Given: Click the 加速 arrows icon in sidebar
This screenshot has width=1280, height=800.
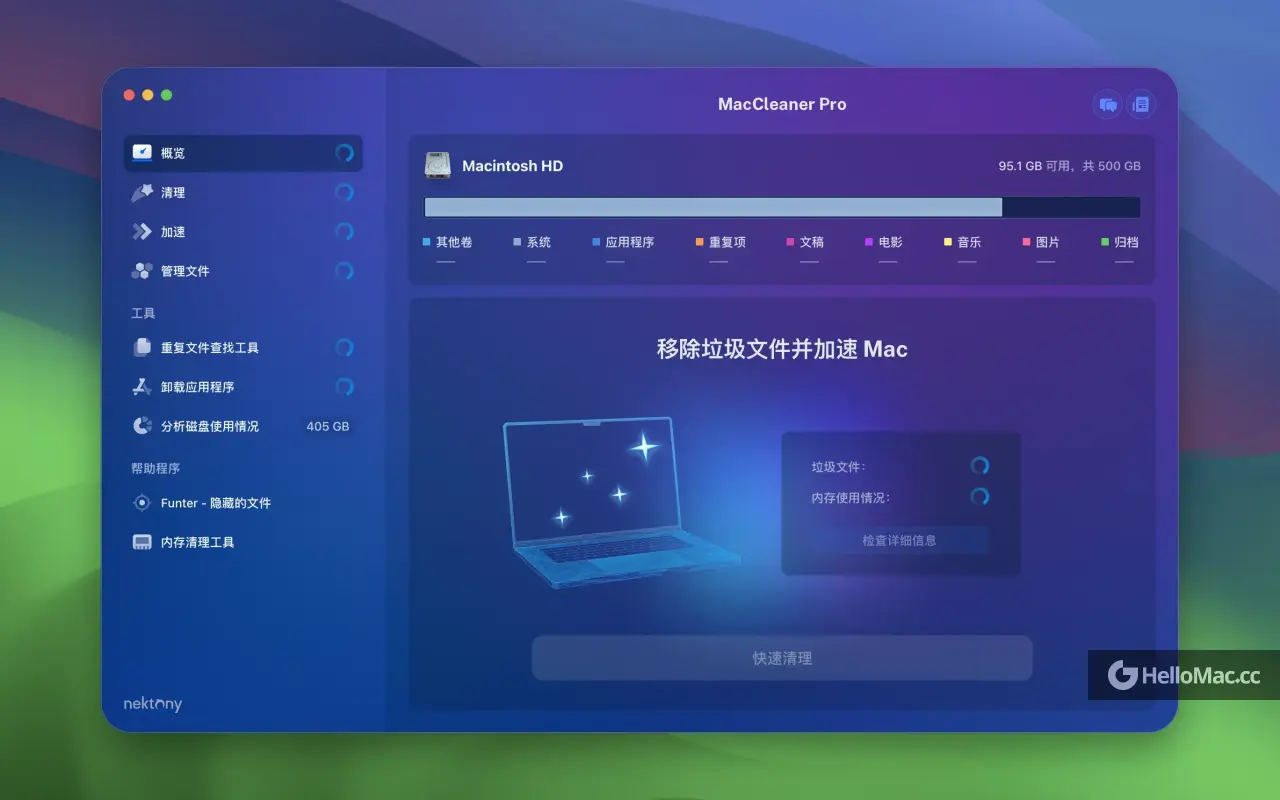Looking at the screenshot, I should [142, 231].
